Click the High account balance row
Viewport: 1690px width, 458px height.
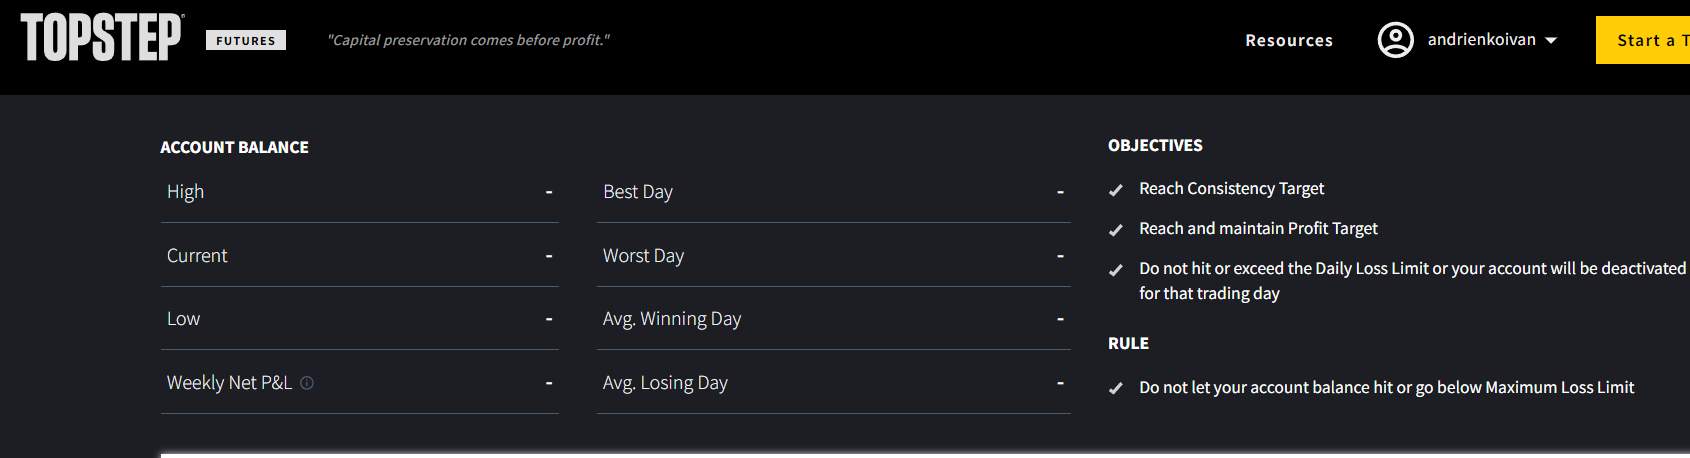360,191
